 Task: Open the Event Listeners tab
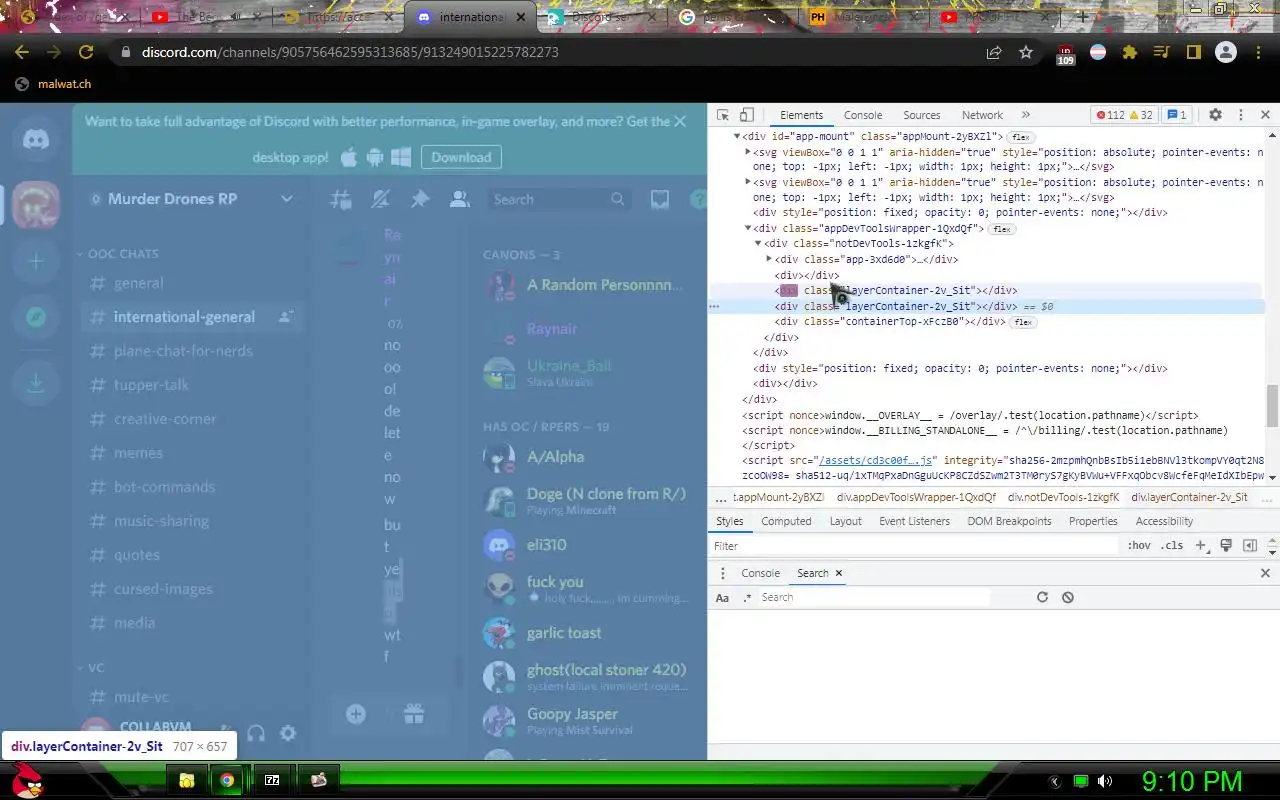[914, 521]
